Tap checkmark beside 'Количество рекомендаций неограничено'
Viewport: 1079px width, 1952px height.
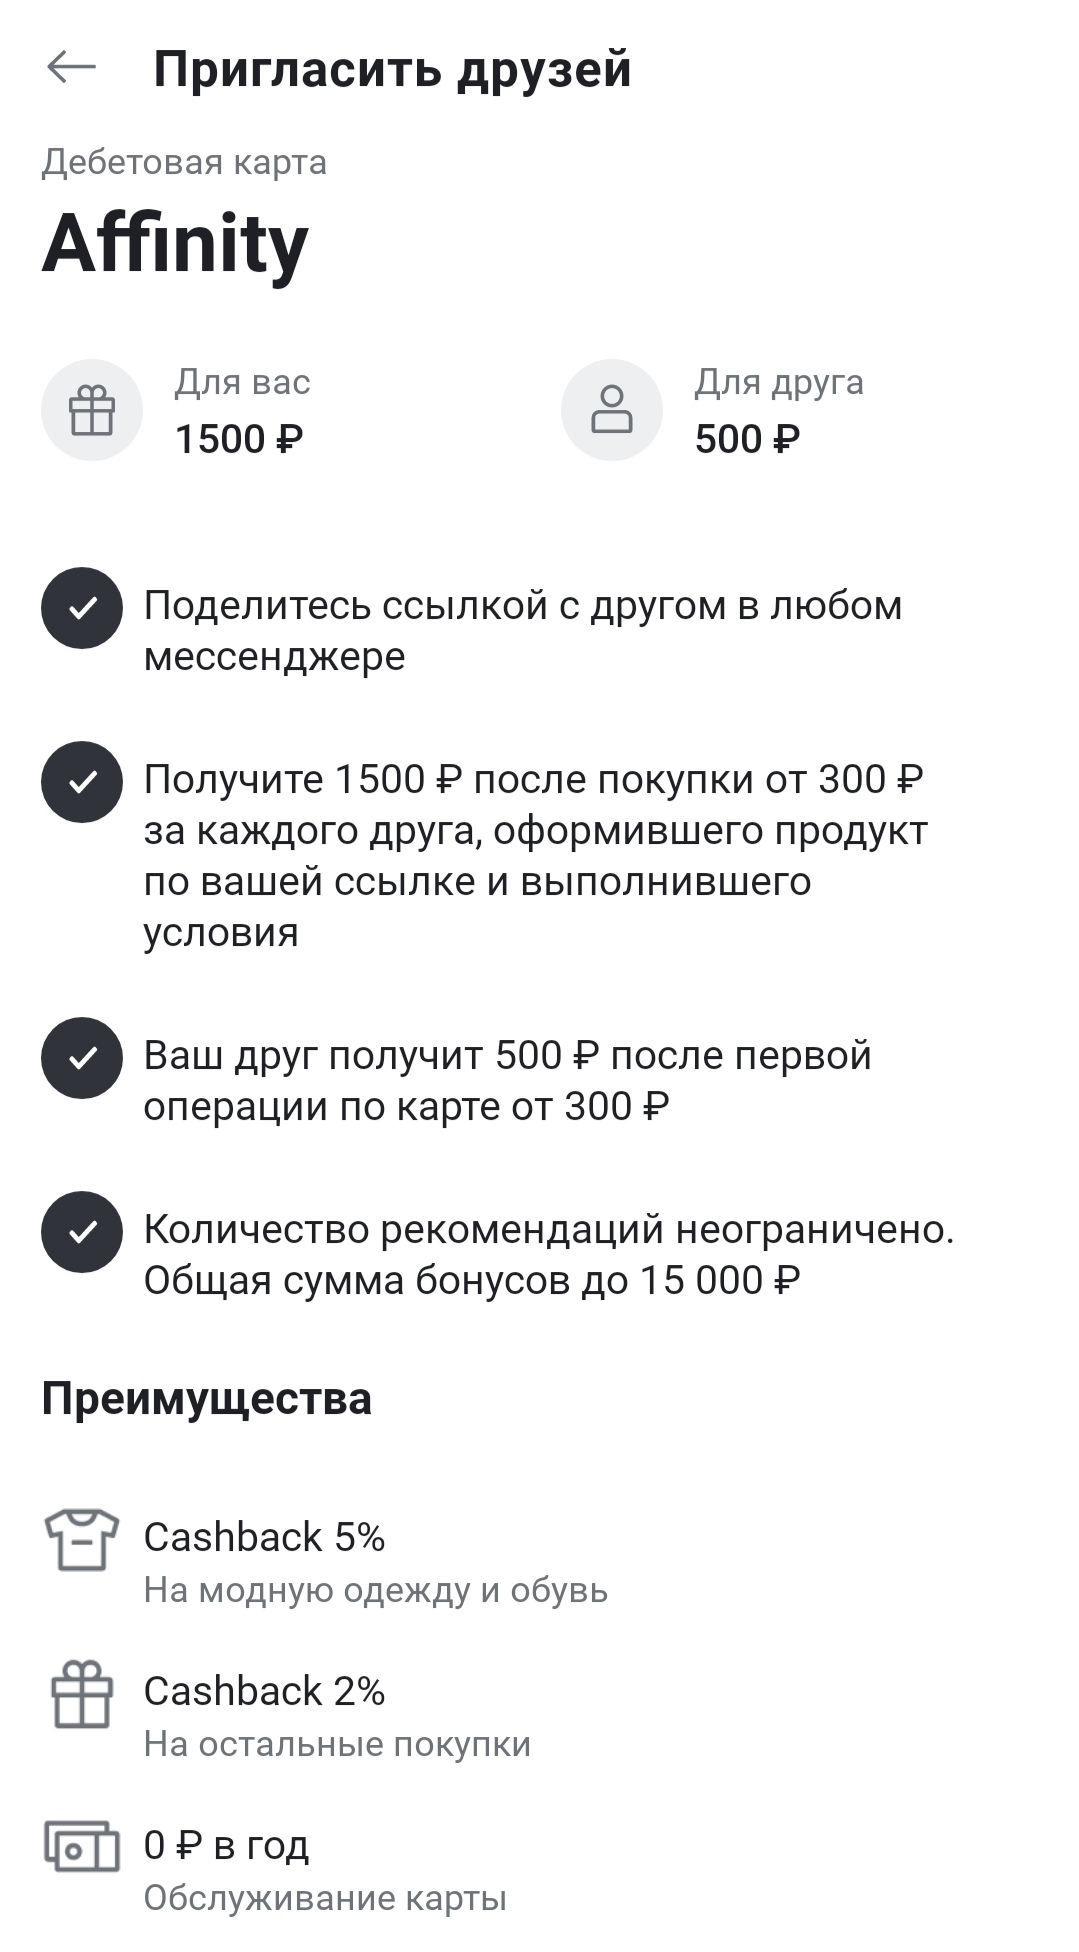[82, 1232]
